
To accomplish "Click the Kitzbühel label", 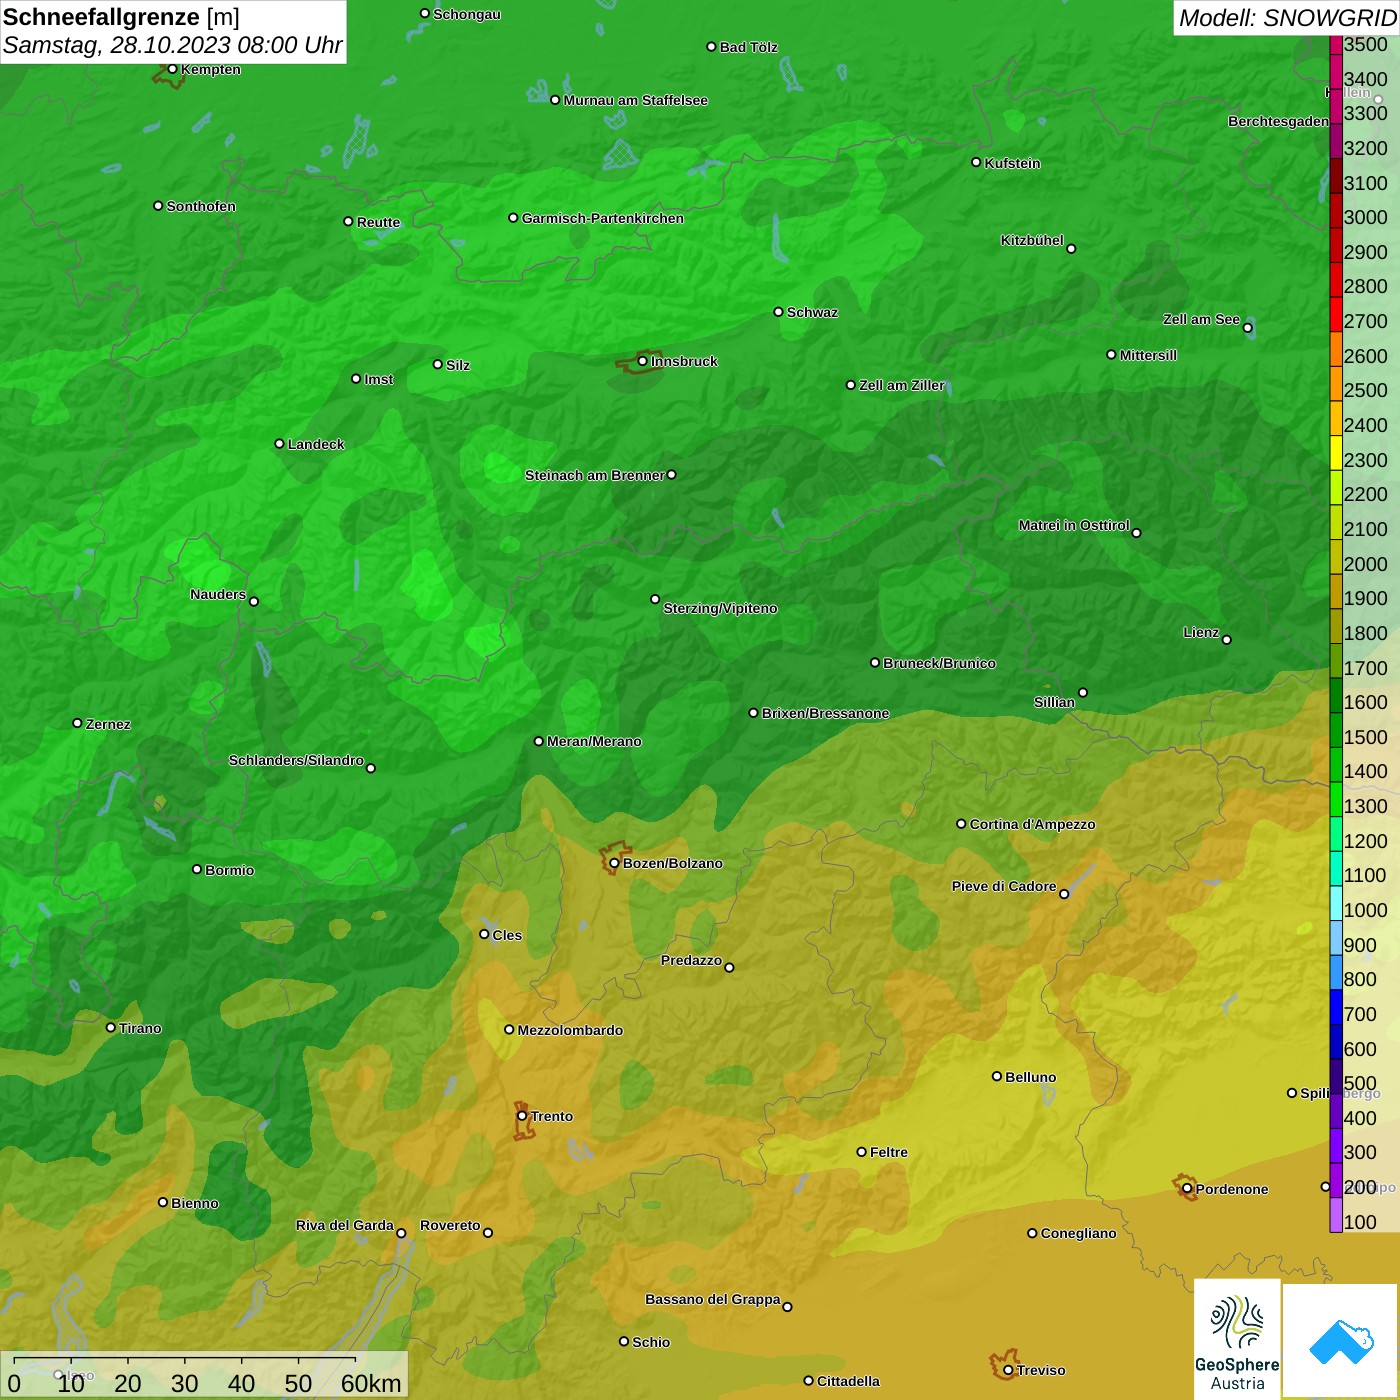I will 1032,240.
